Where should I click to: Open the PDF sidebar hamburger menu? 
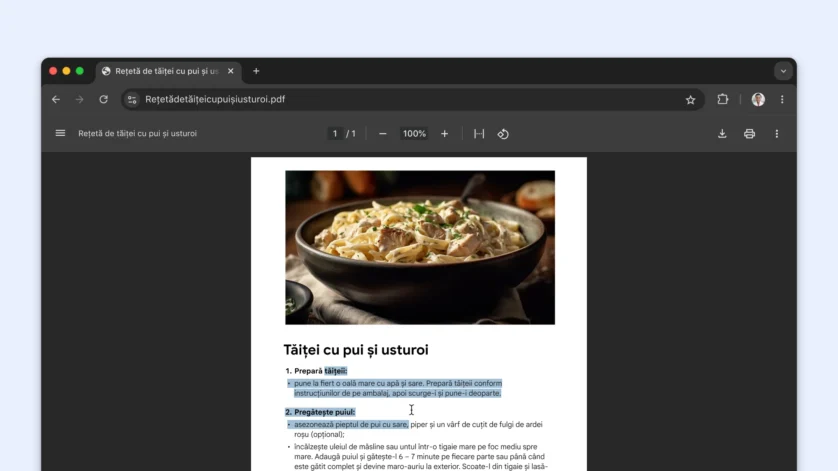point(60,133)
